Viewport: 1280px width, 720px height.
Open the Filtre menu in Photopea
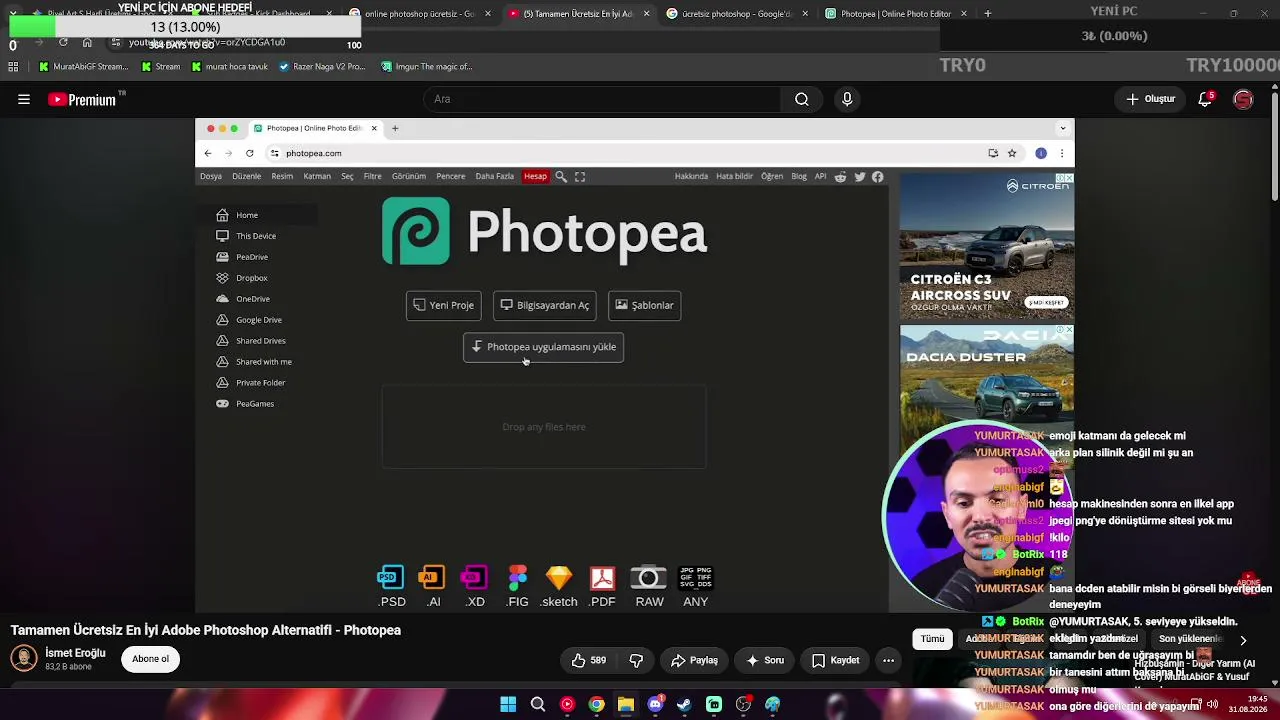[373, 177]
